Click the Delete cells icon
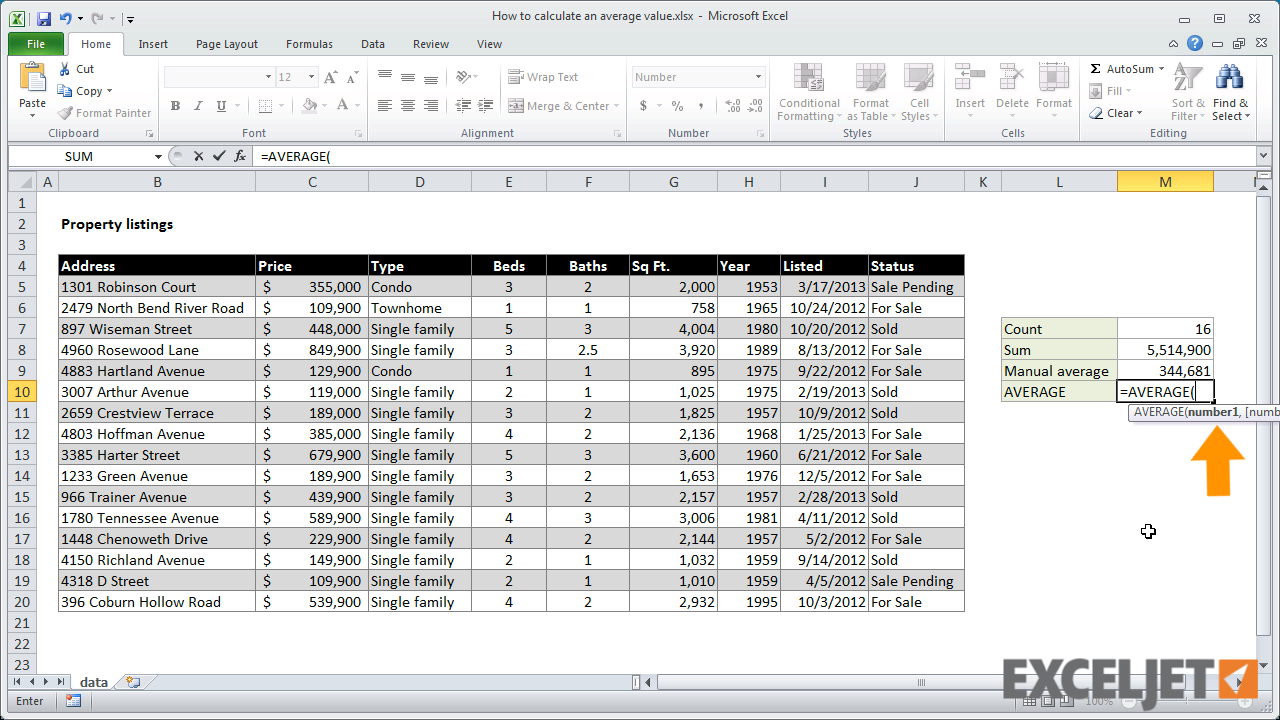Screen dimensions: 1280x720 click(1011, 78)
